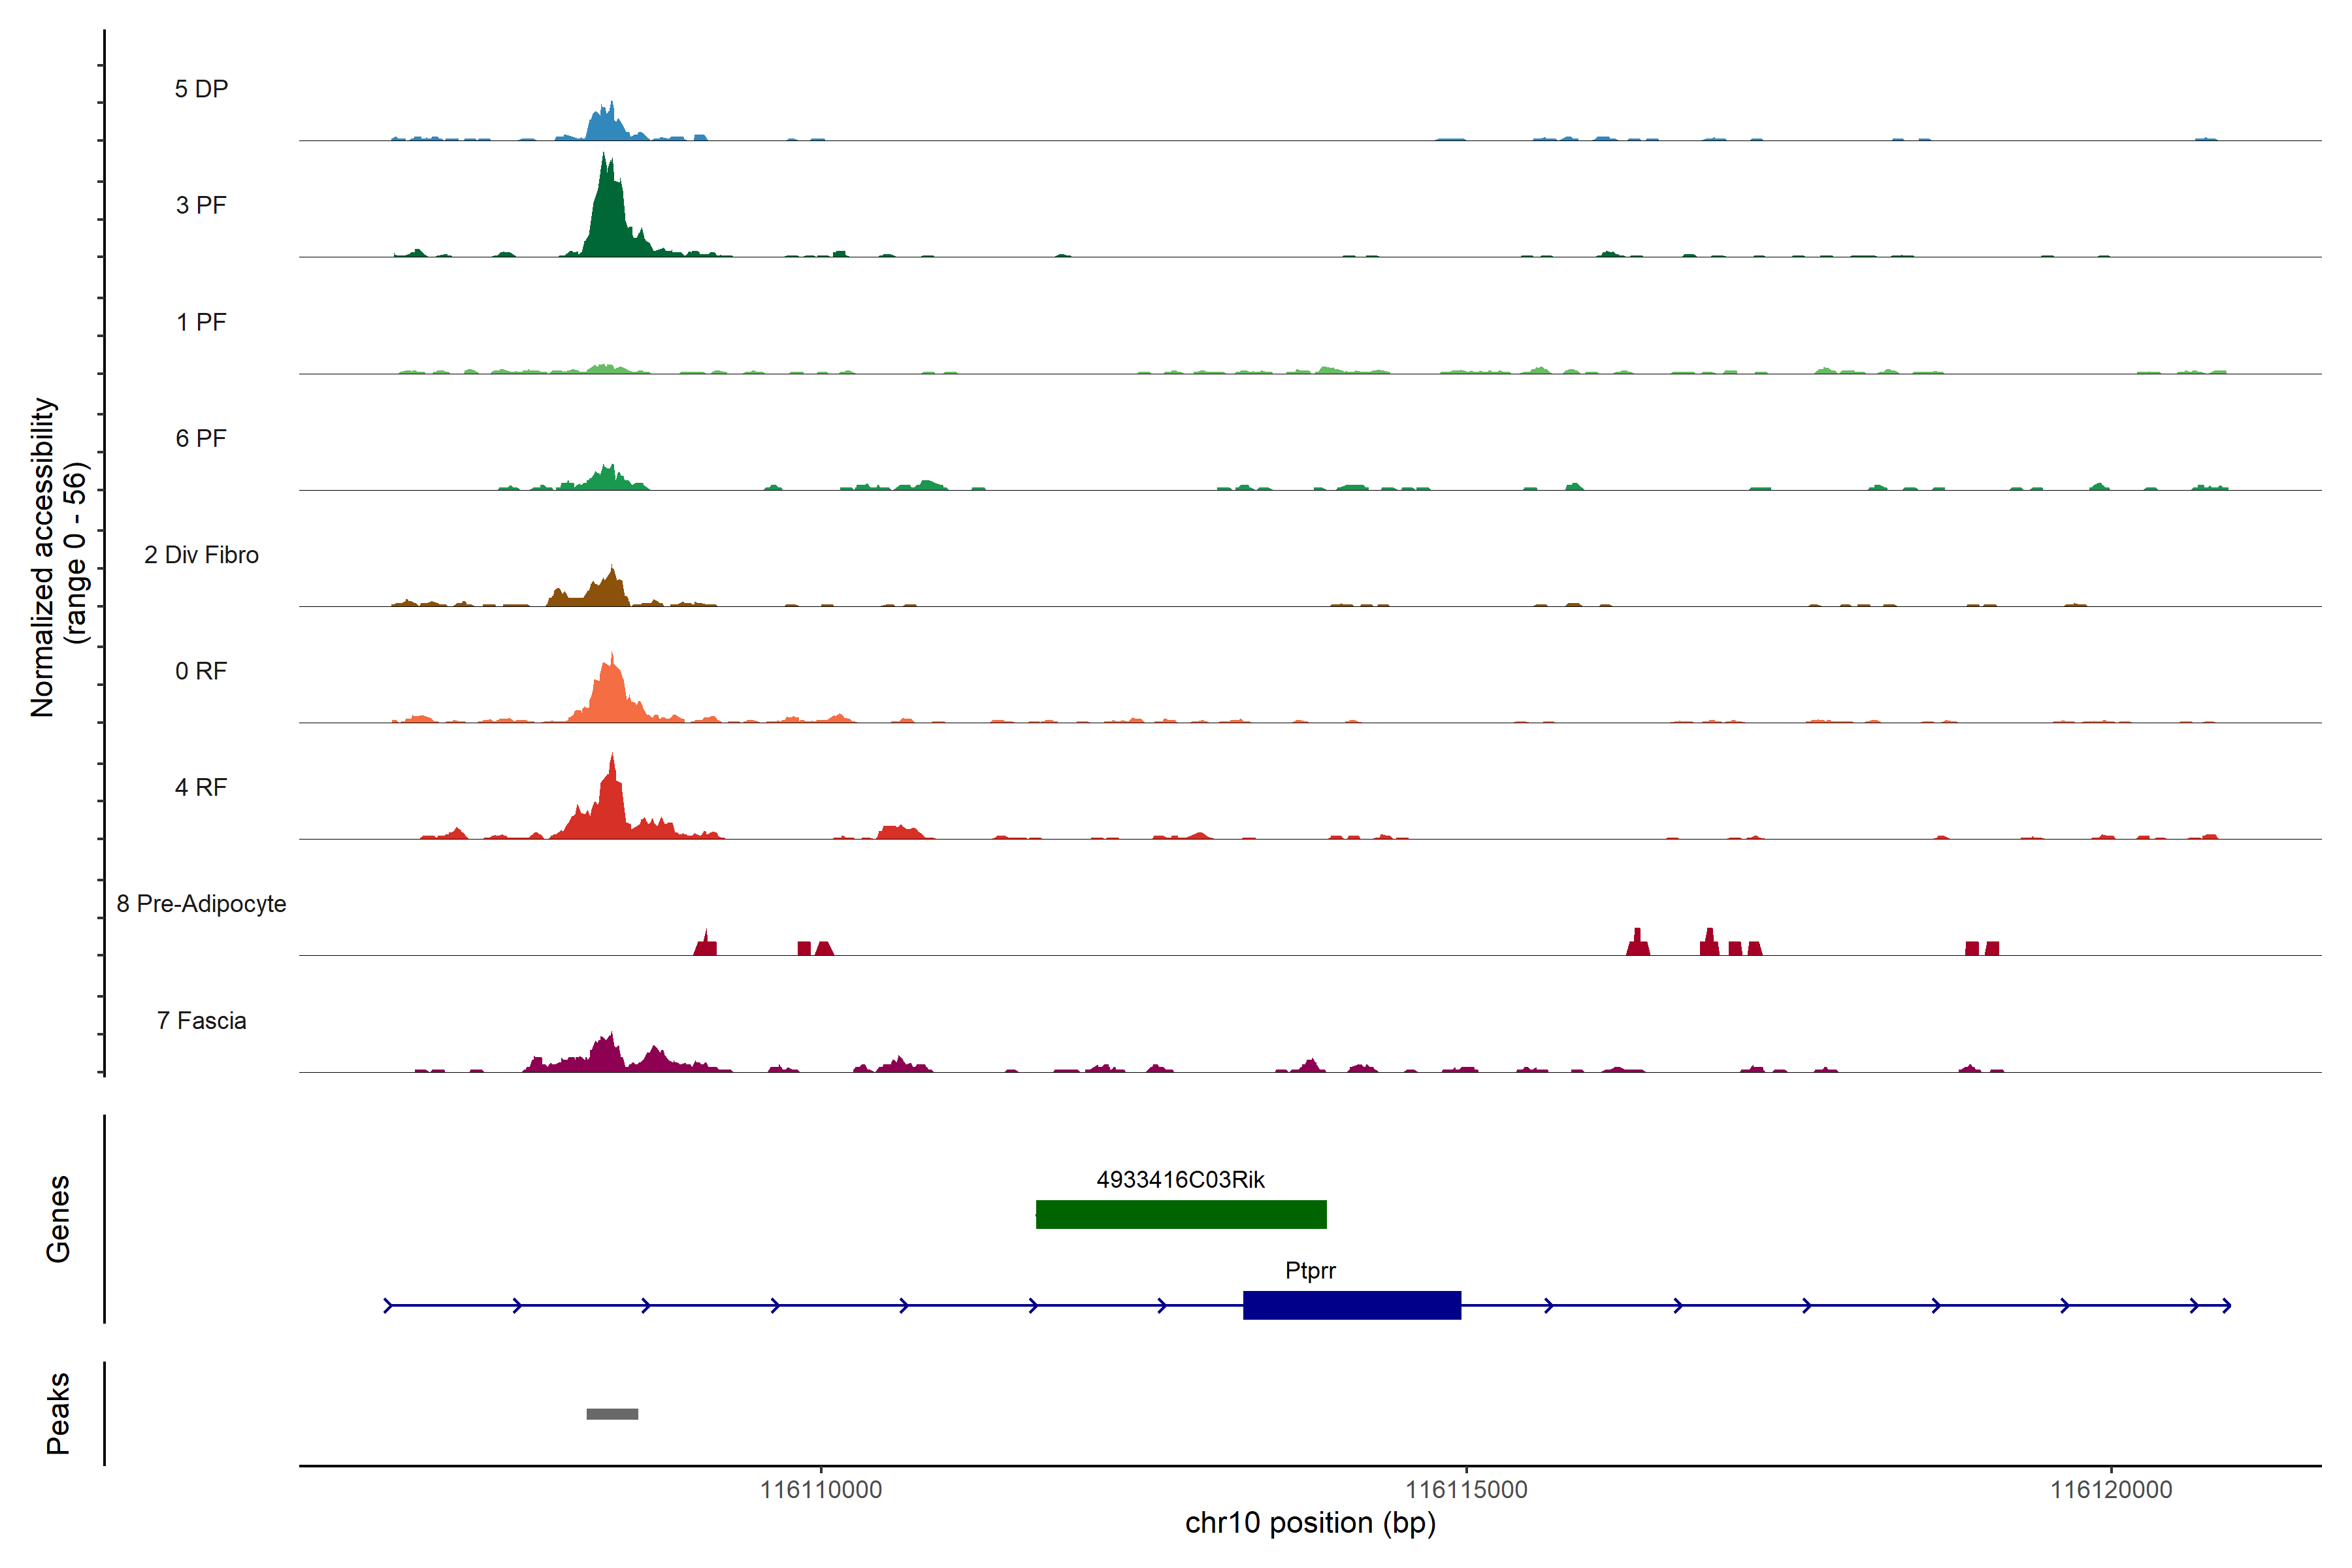Click the green 4933416C03Rik gene box
The width and height of the screenshot is (2352, 1568).
pyautogui.click(x=1181, y=1214)
